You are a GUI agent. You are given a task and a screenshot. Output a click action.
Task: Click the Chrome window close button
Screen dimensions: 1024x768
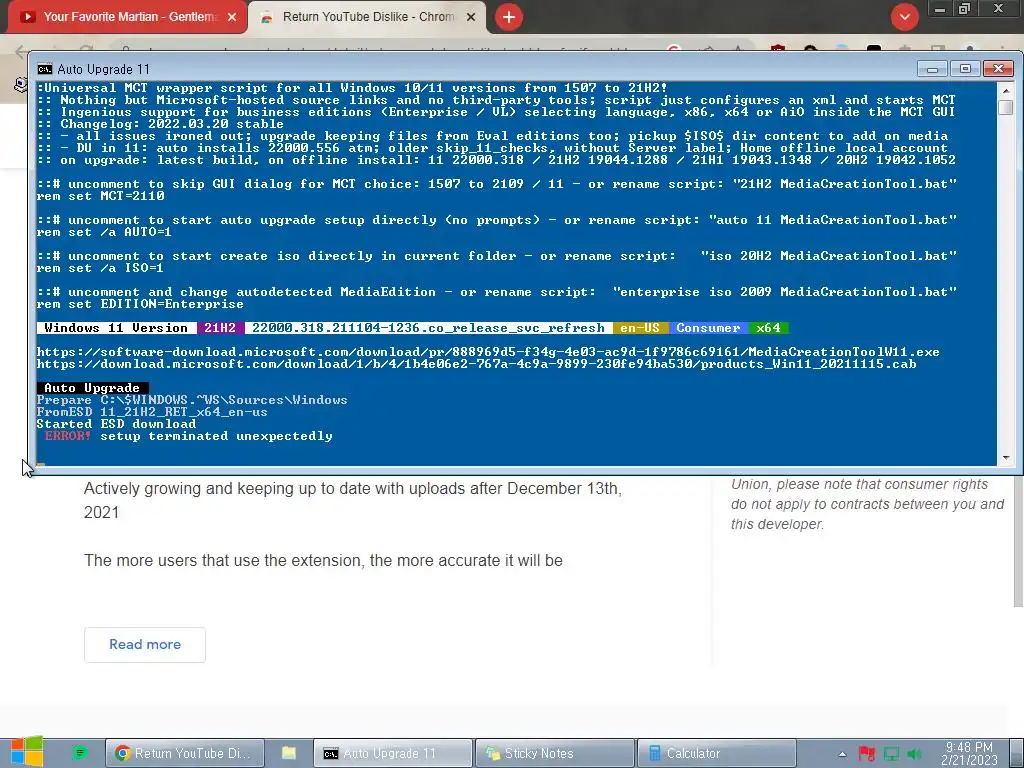tap(999, 8)
